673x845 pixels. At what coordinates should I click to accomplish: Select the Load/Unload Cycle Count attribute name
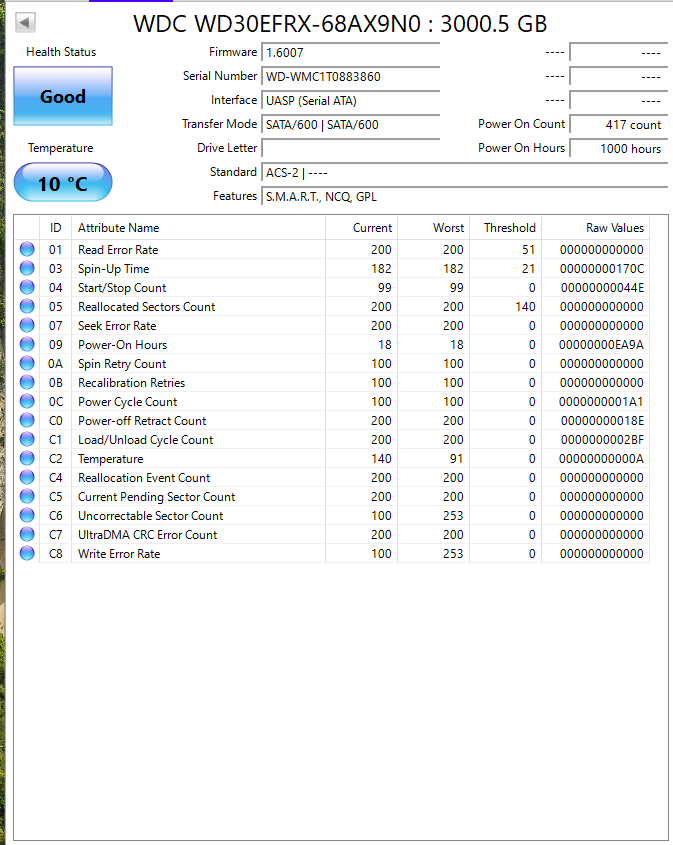pyautogui.click(x=145, y=440)
